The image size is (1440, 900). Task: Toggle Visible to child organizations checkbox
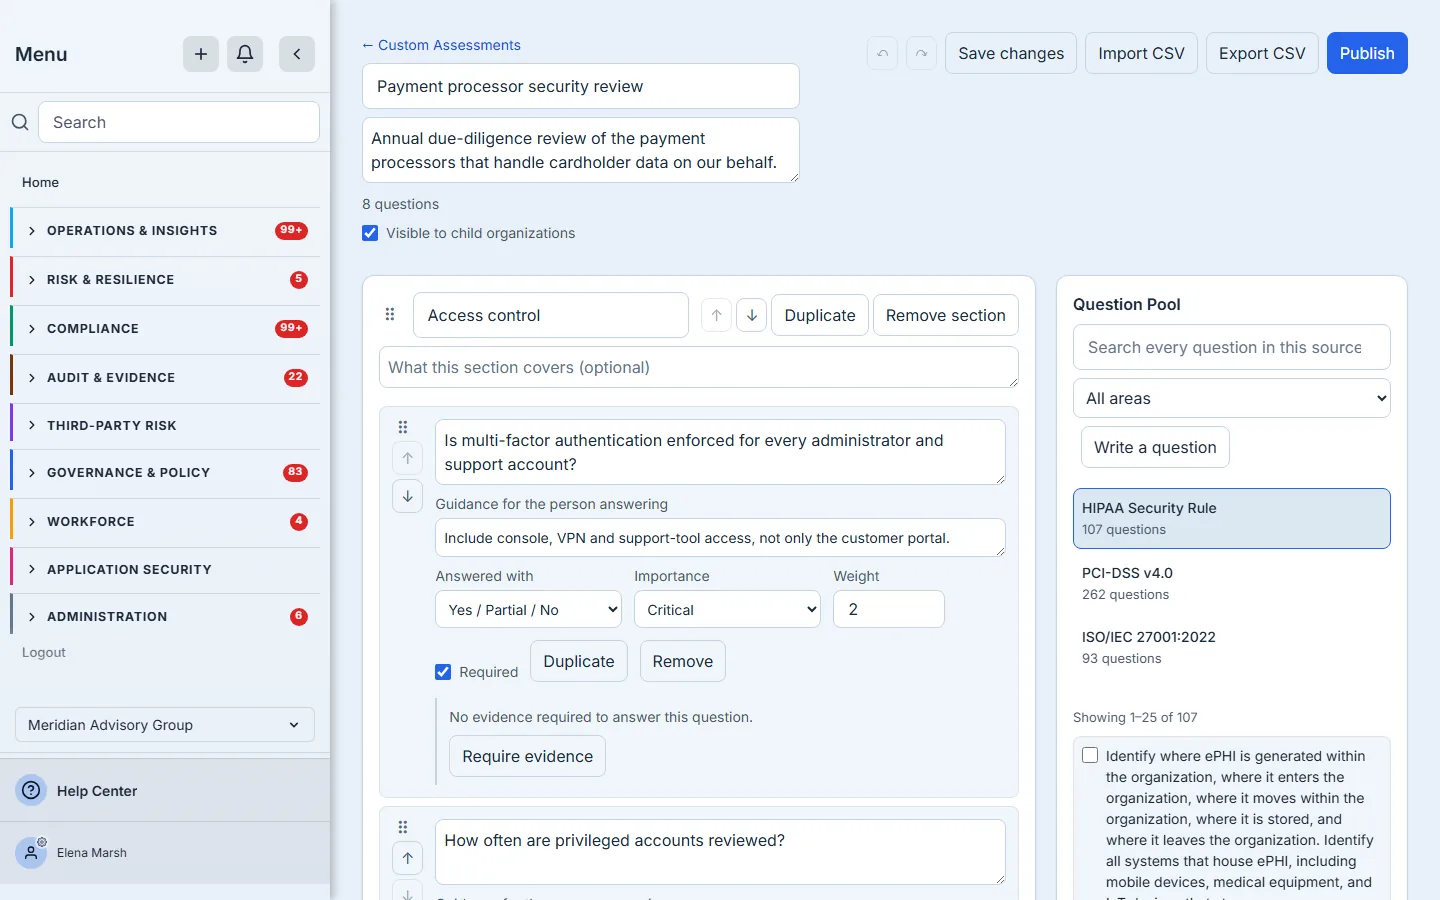[x=370, y=233]
